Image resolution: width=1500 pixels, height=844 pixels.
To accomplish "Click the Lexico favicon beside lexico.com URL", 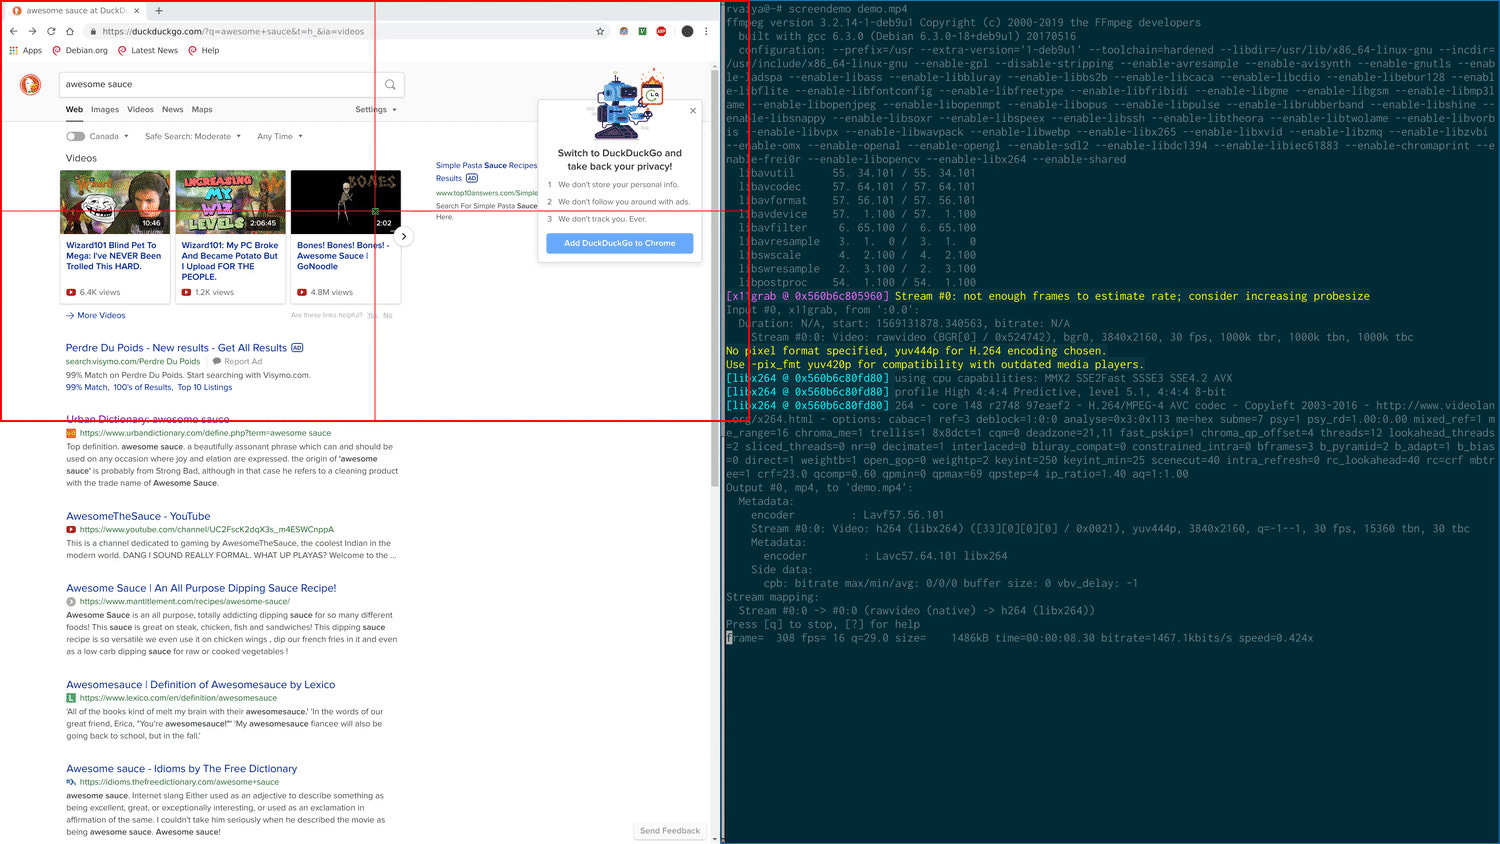I will [x=71, y=698].
